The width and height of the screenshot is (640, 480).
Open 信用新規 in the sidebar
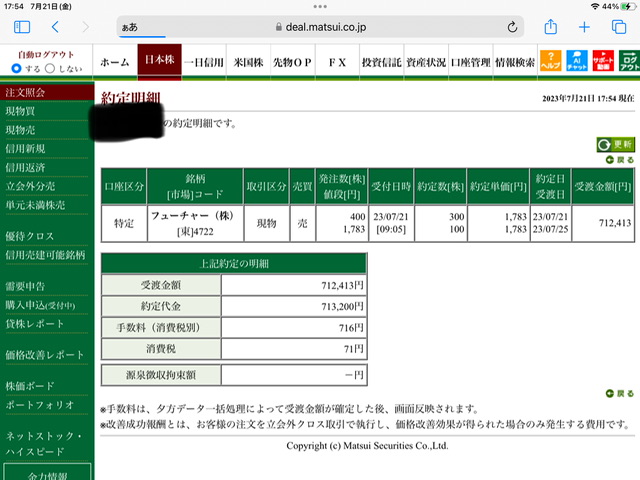pos(25,149)
